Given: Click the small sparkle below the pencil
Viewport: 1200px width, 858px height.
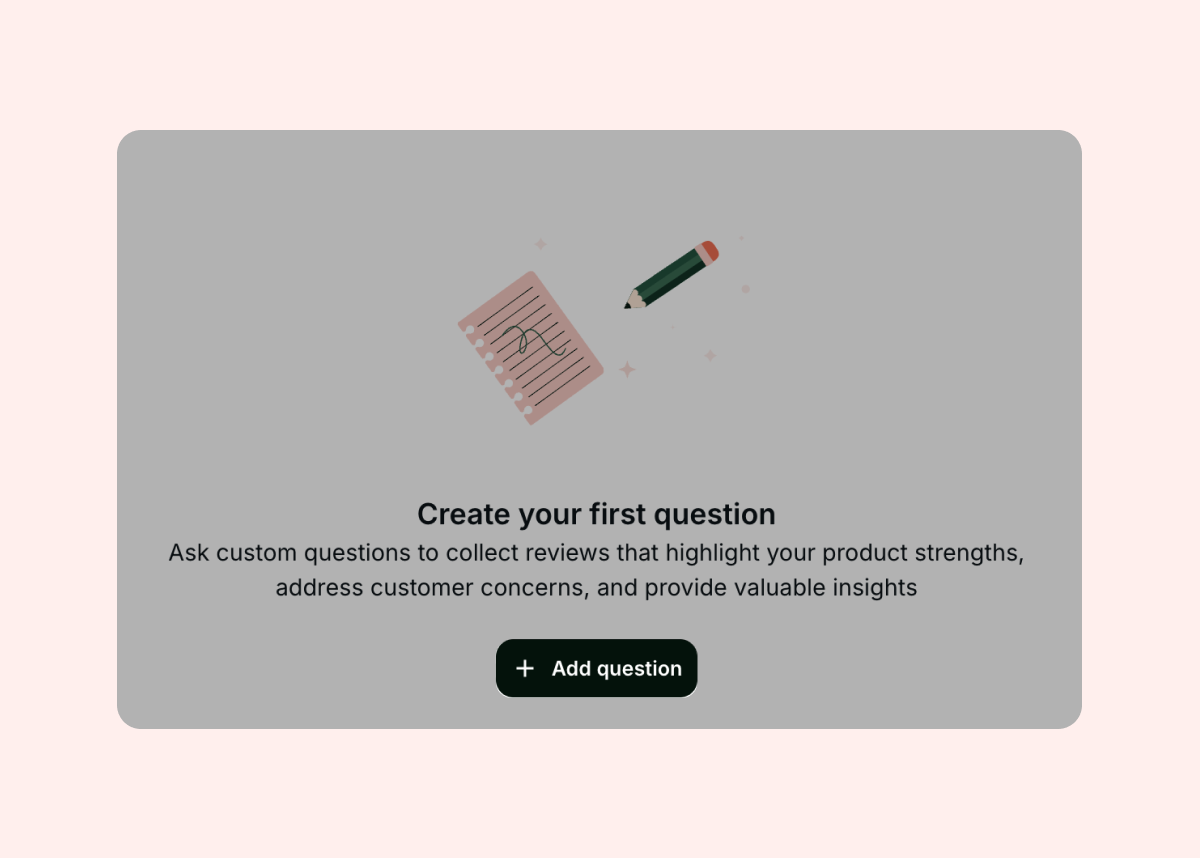Looking at the screenshot, I should [x=710, y=355].
